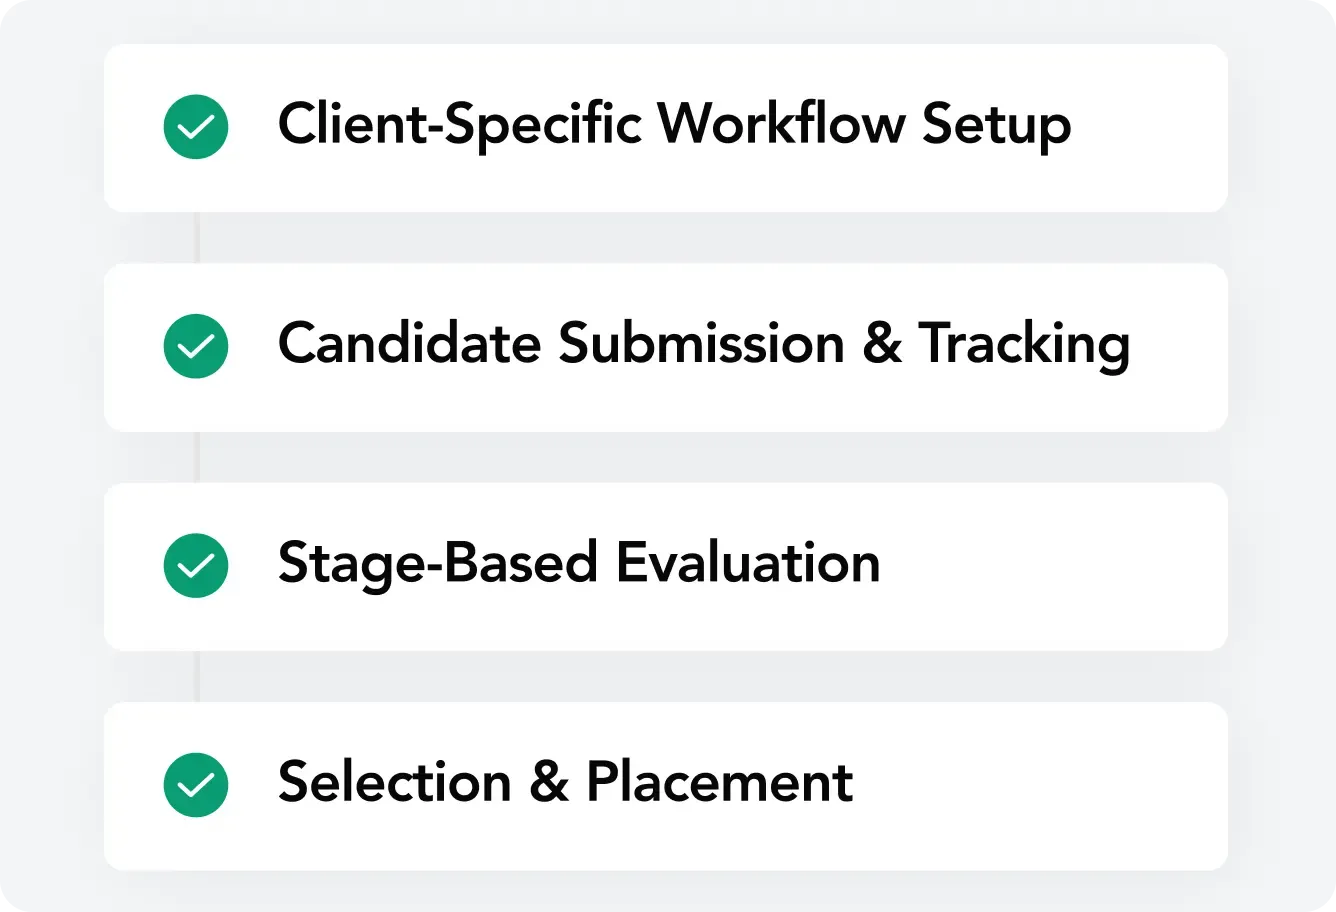
Task: Click the green check next to Stage-Based Evaluation
Action: coord(196,566)
